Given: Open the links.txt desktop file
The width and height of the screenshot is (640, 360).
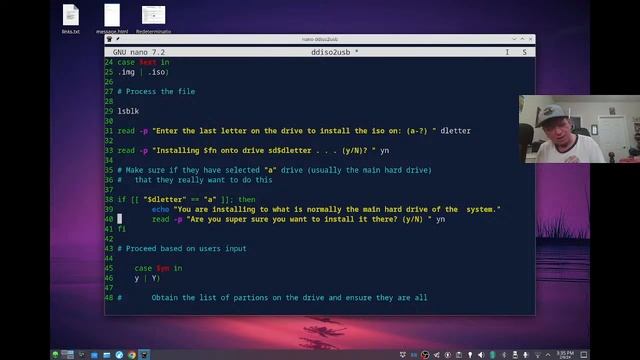Looking at the screenshot, I should click(71, 18).
